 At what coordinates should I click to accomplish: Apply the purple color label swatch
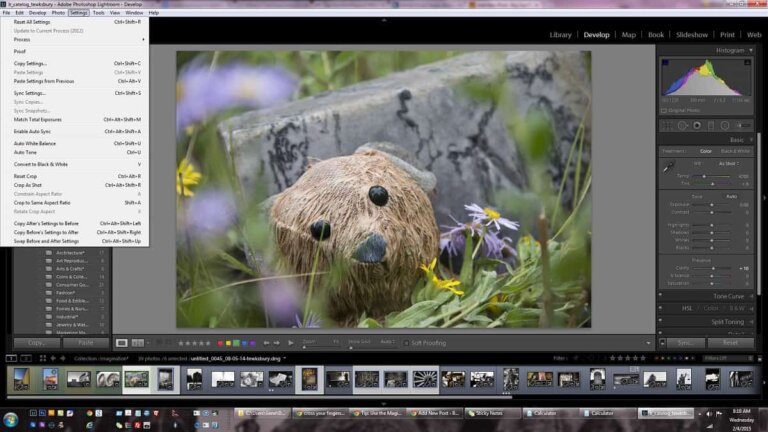pyautogui.click(x=252, y=343)
